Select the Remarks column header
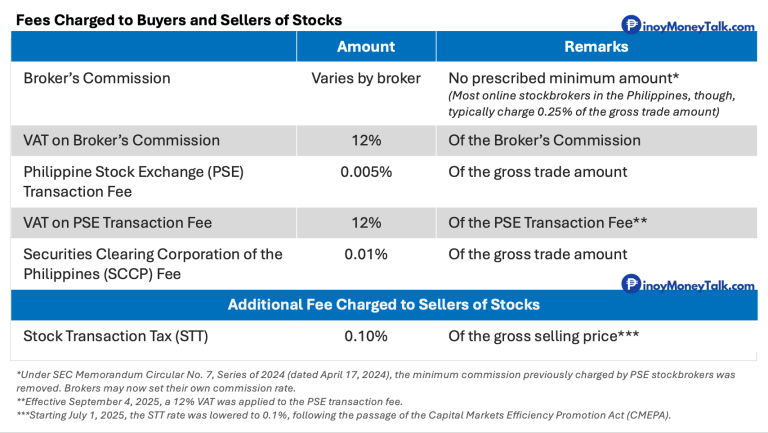768x433 pixels. [596, 47]
